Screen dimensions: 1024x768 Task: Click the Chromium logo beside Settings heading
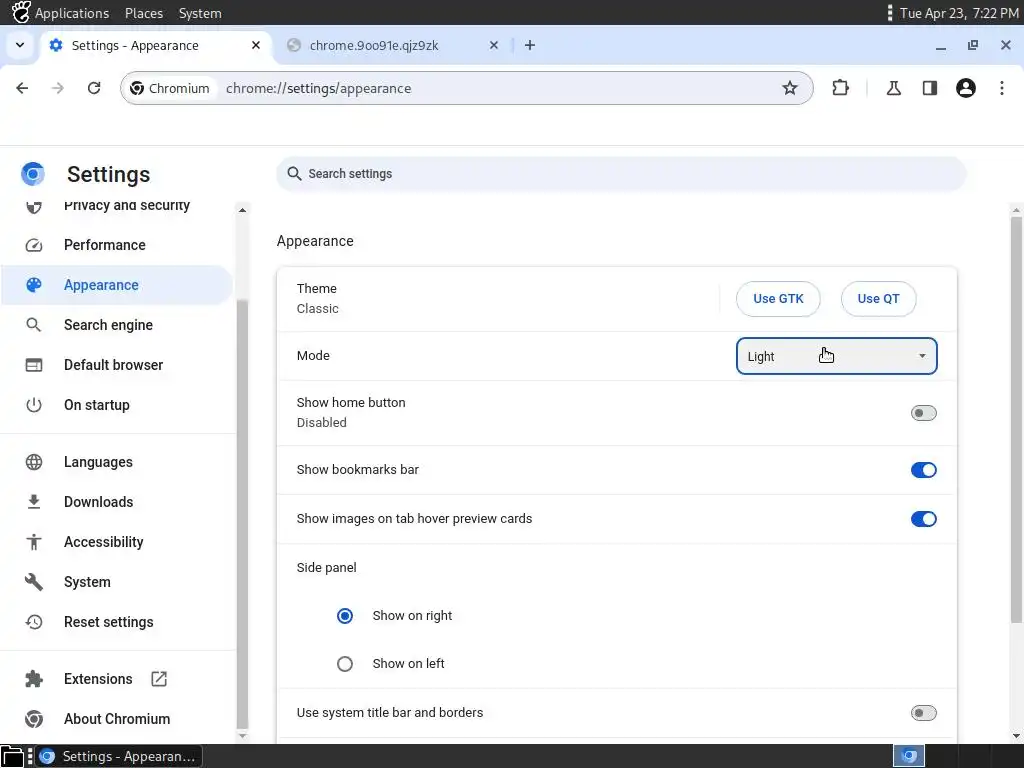(33, 174)
